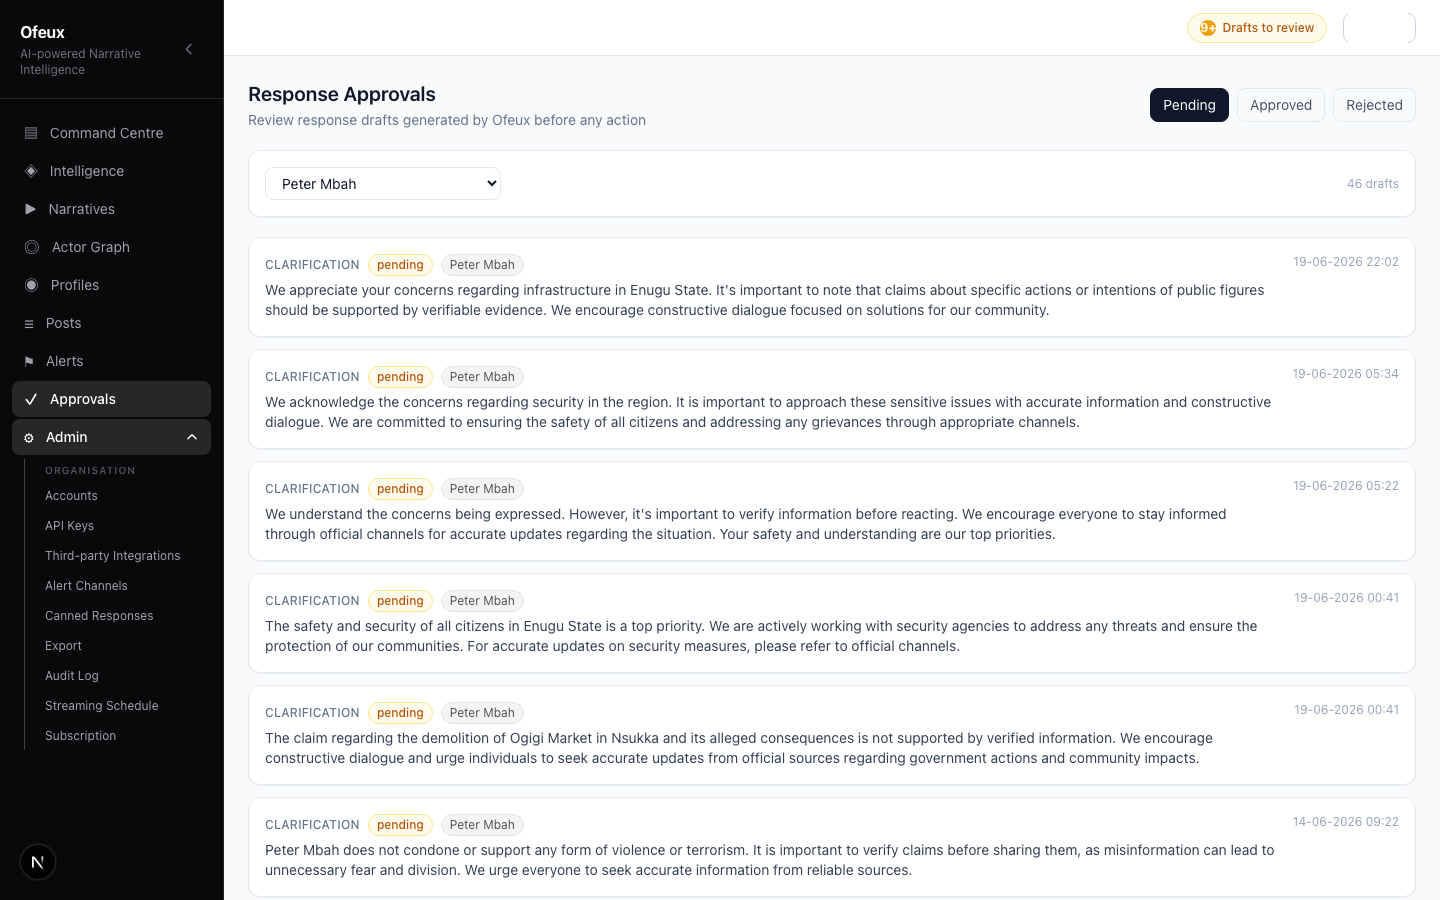Open Third-party Integrations

point(112,556)
